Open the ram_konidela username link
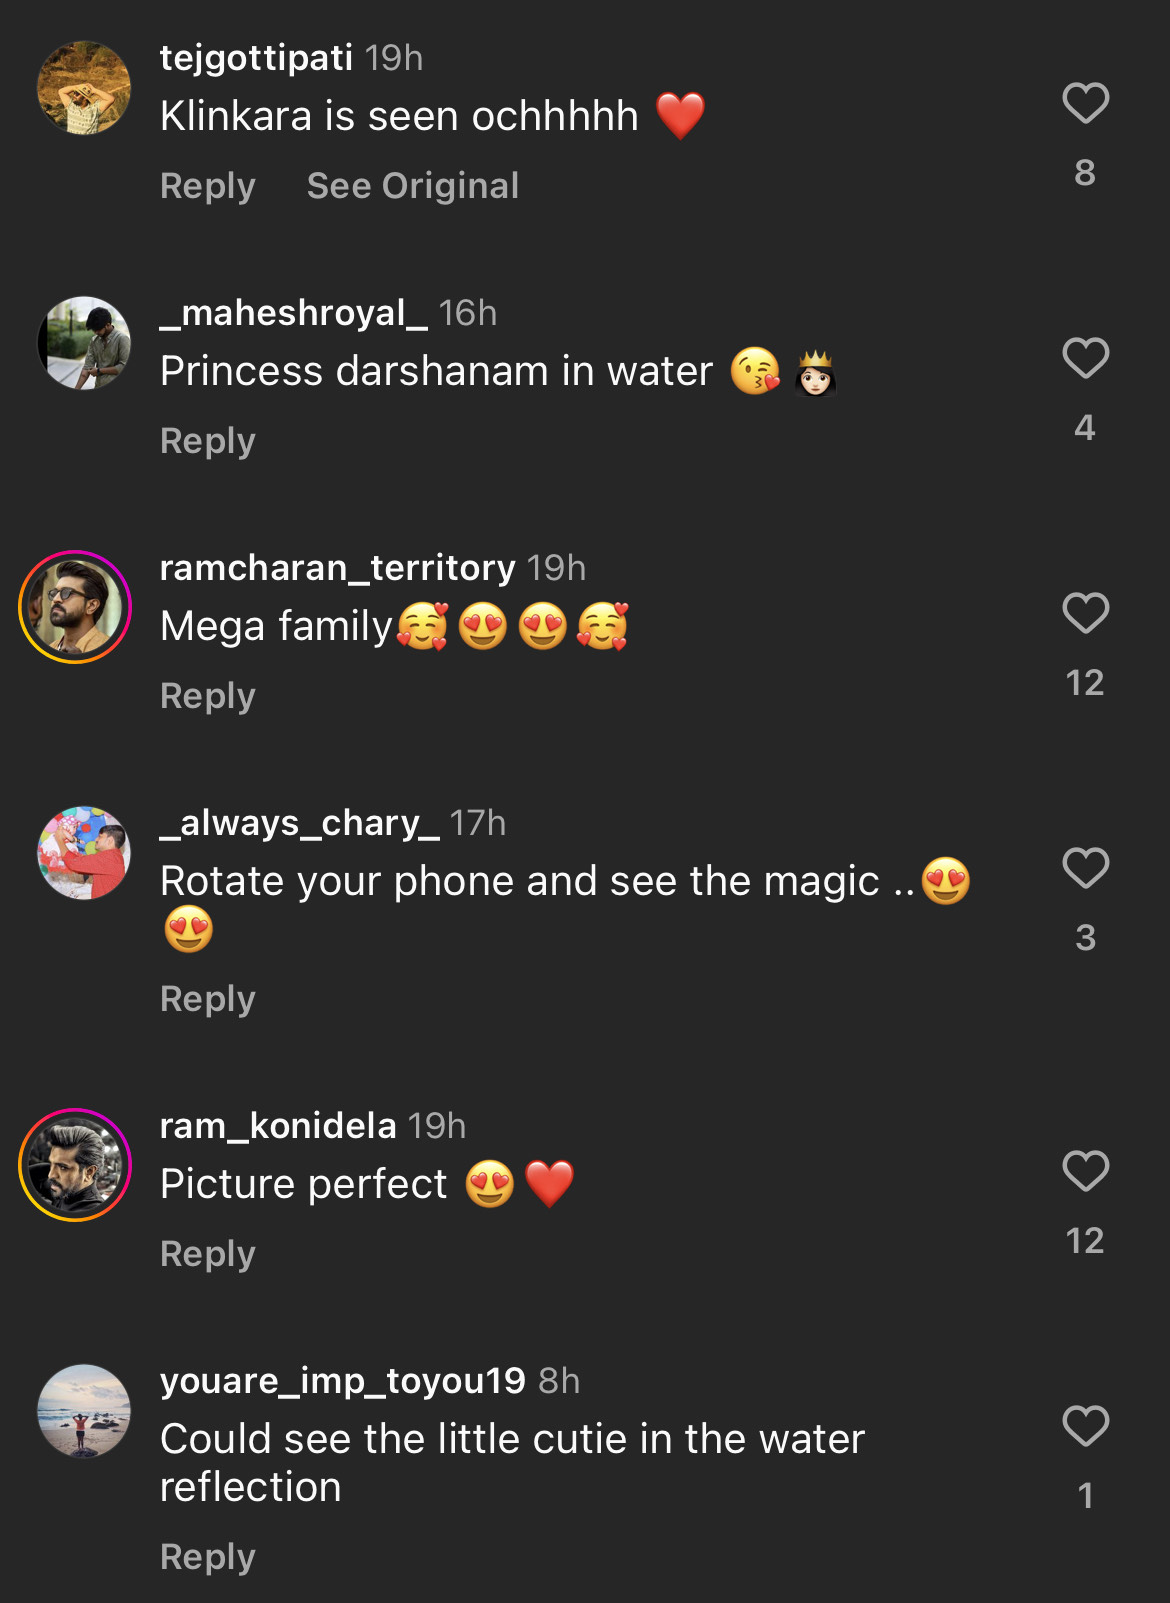This screenshot has height=1603, width=1170. (278, 1126)
